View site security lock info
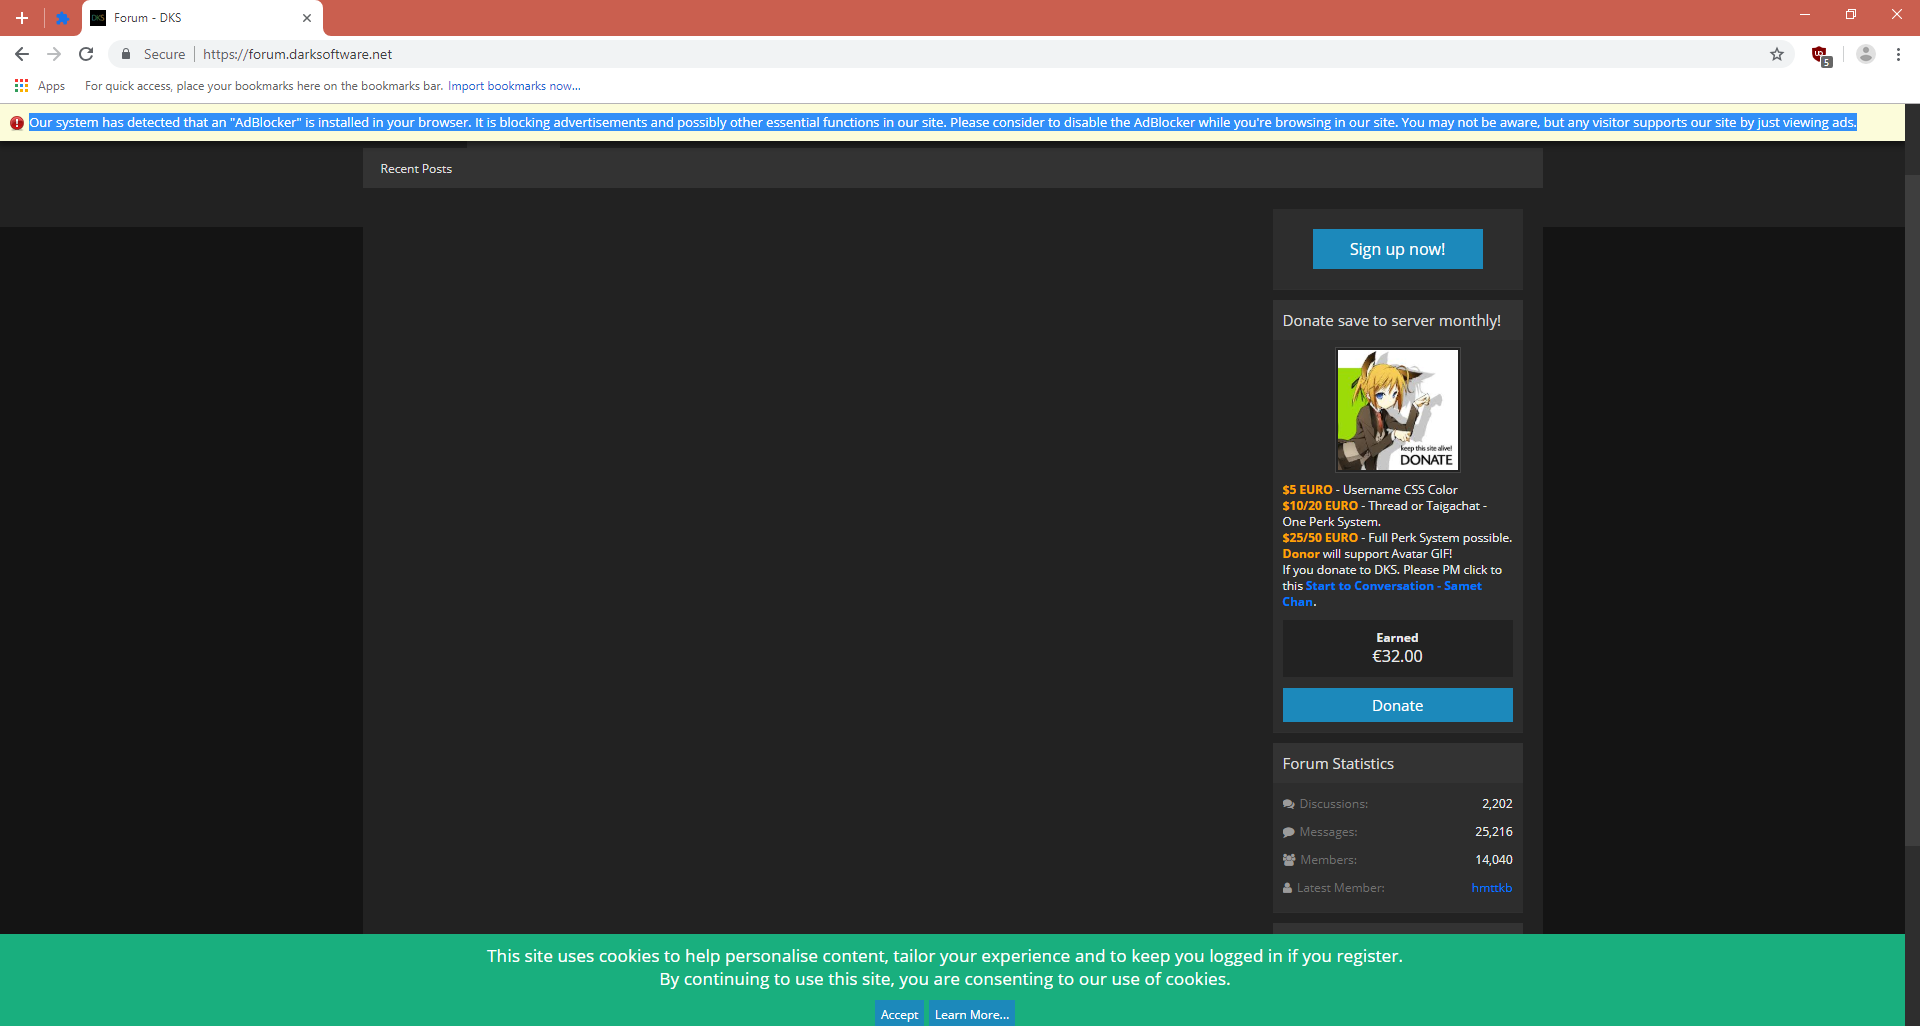 click(126, 54)
